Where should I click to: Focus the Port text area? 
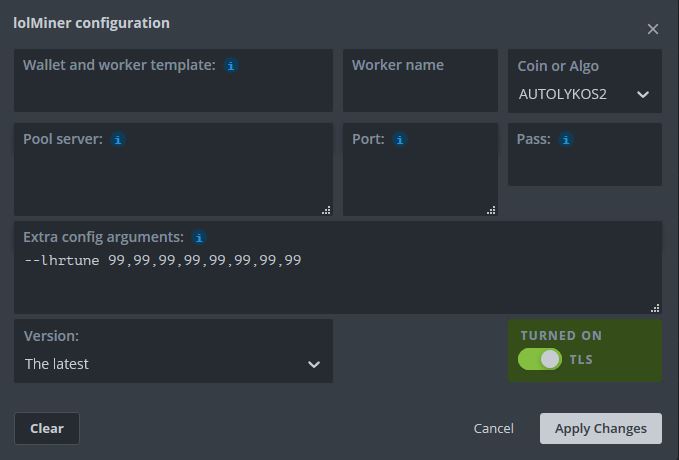point(420,169)
